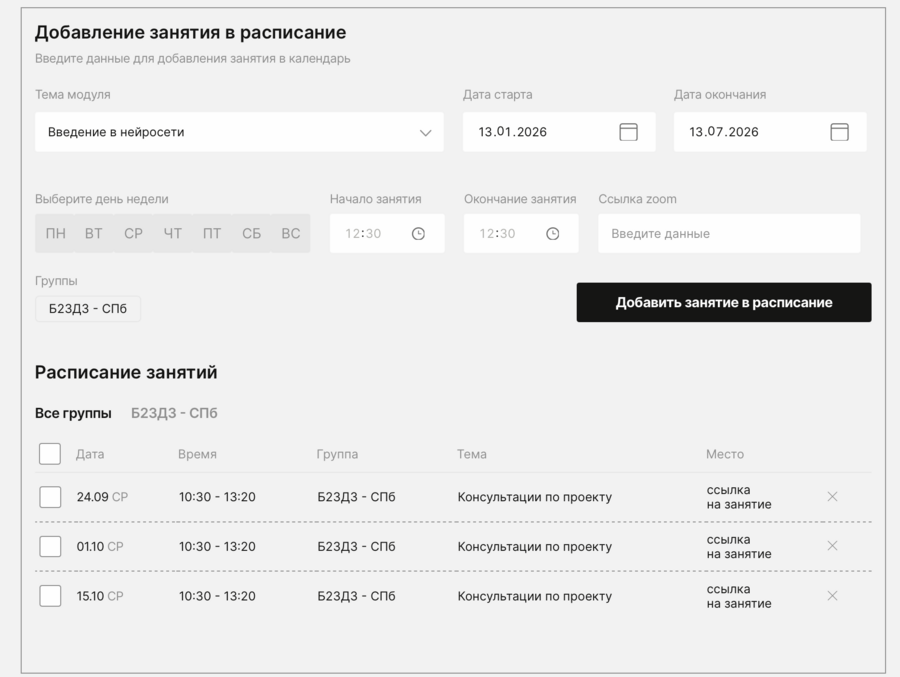This screenshot has width=900, height=677.
Task: Click the clock icon in Окончание занятия
Action: tap(553, 234)
